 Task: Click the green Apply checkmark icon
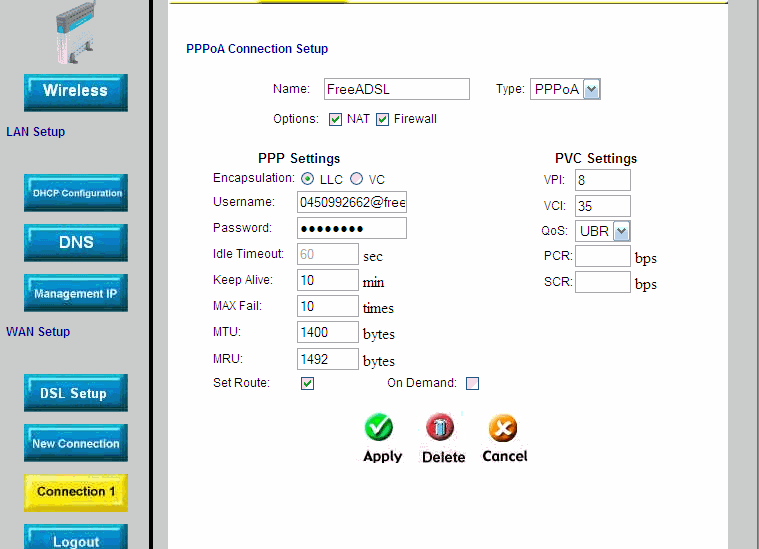coord(379,428)
